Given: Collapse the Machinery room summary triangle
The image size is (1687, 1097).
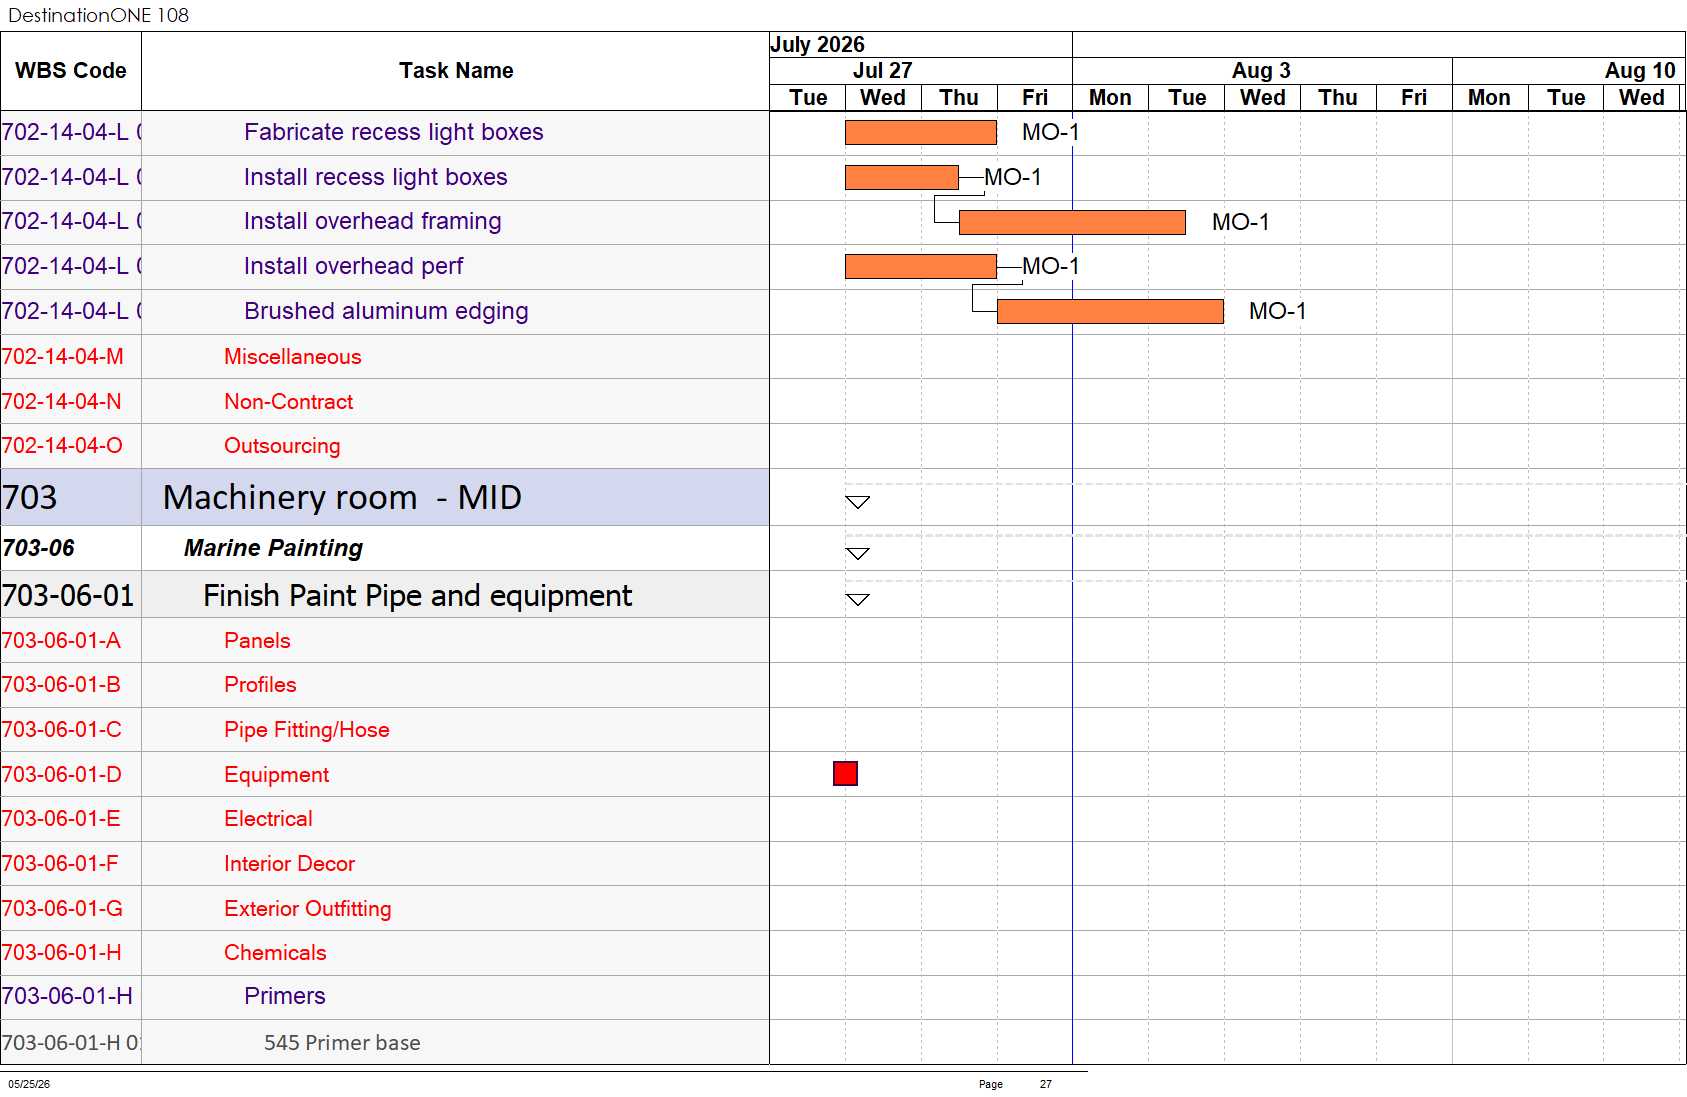Looking at the screenshot, I should 857,502.
